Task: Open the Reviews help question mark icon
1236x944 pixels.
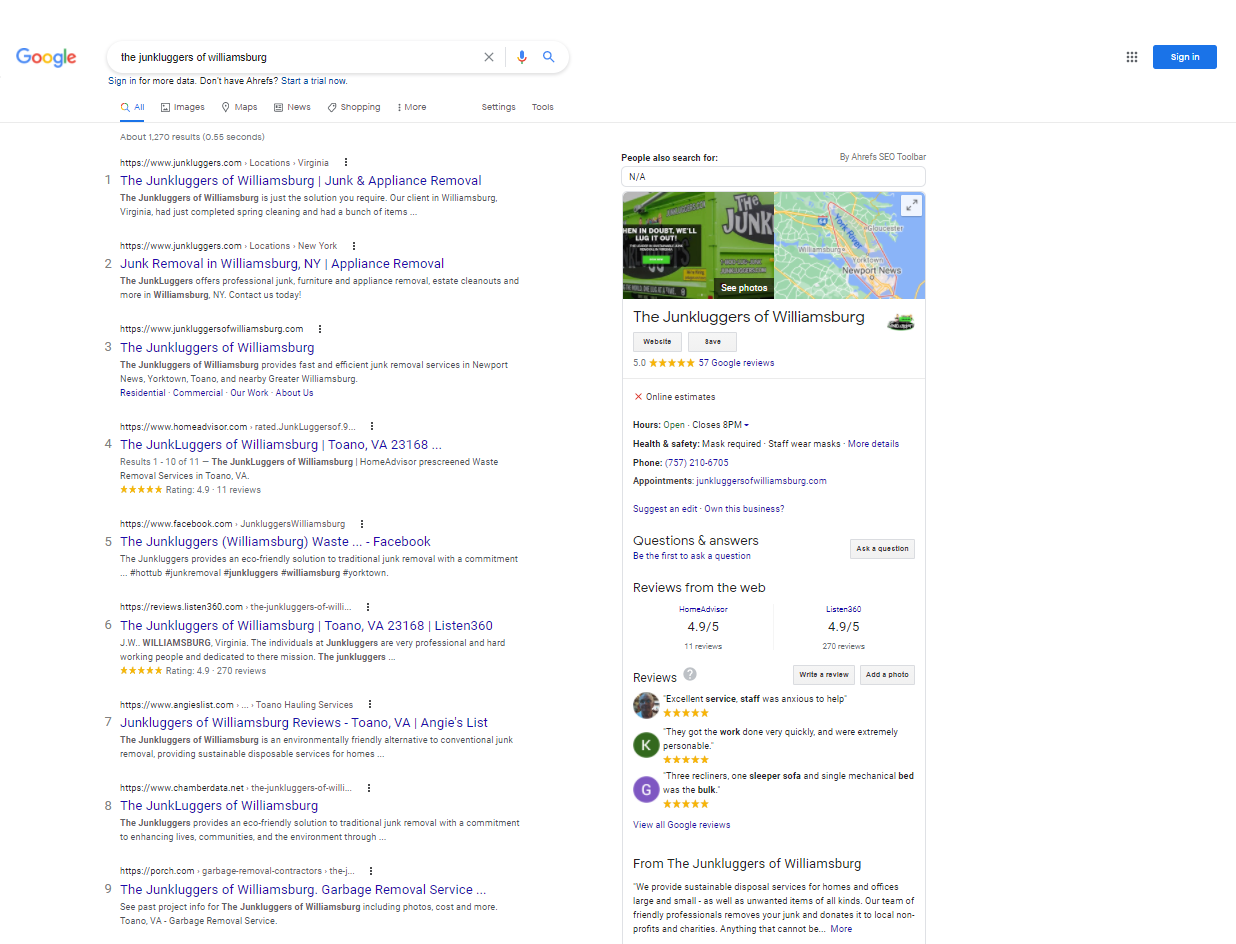Action: (690, 674)
